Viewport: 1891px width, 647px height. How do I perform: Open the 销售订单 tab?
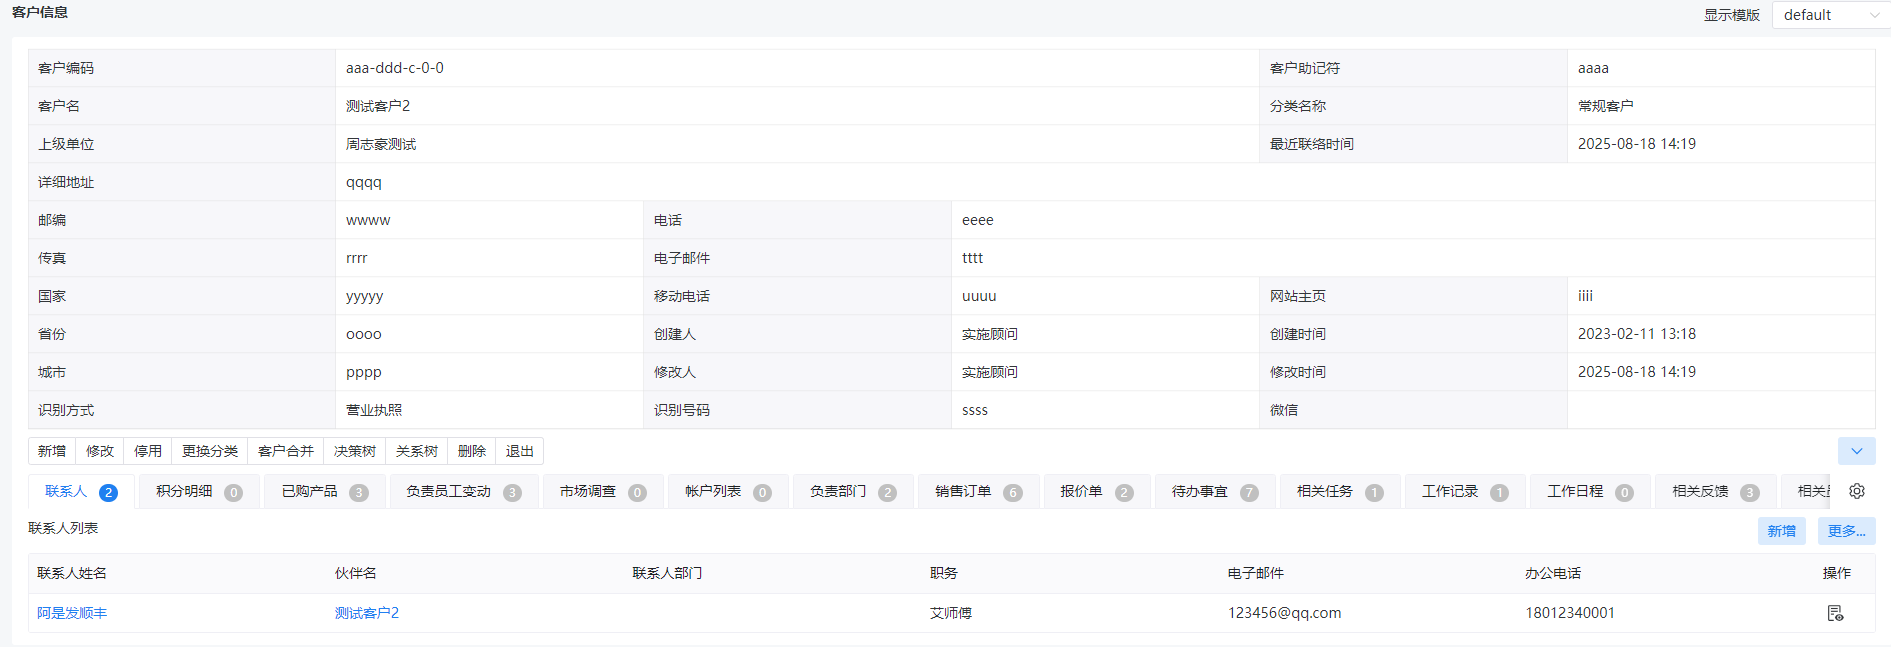pyautogui.click(x=977, y=492)
